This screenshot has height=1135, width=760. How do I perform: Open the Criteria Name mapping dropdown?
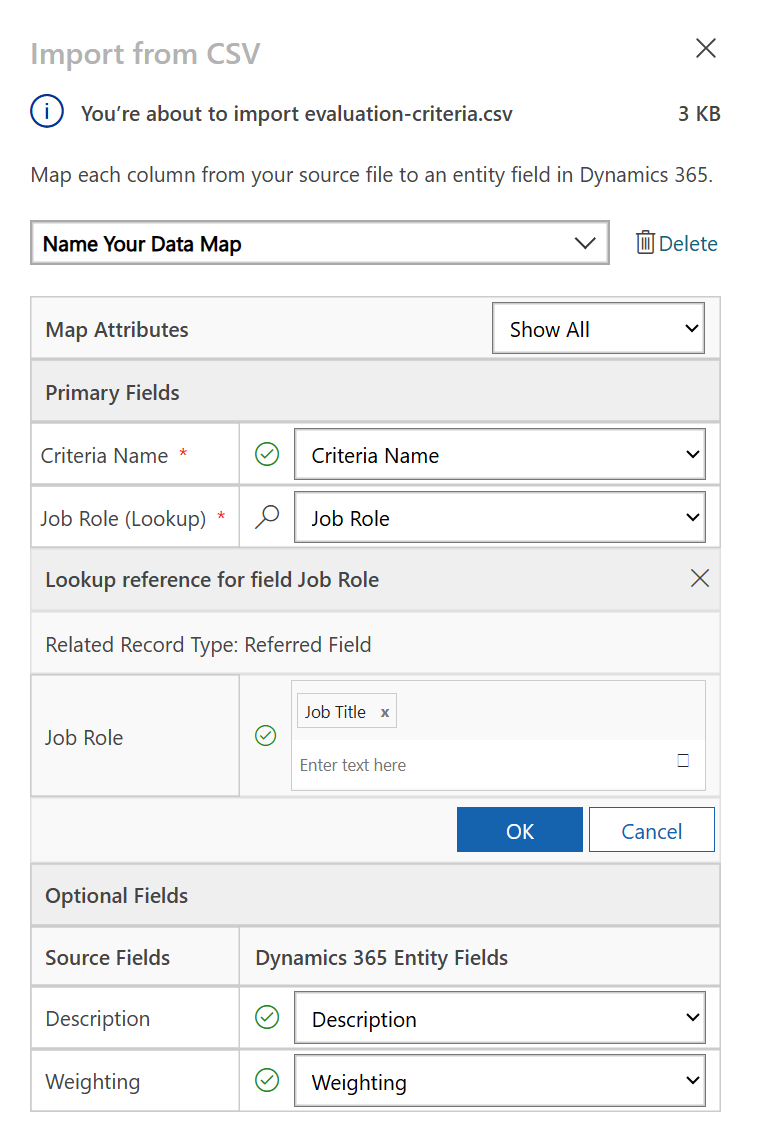[499, 455]
